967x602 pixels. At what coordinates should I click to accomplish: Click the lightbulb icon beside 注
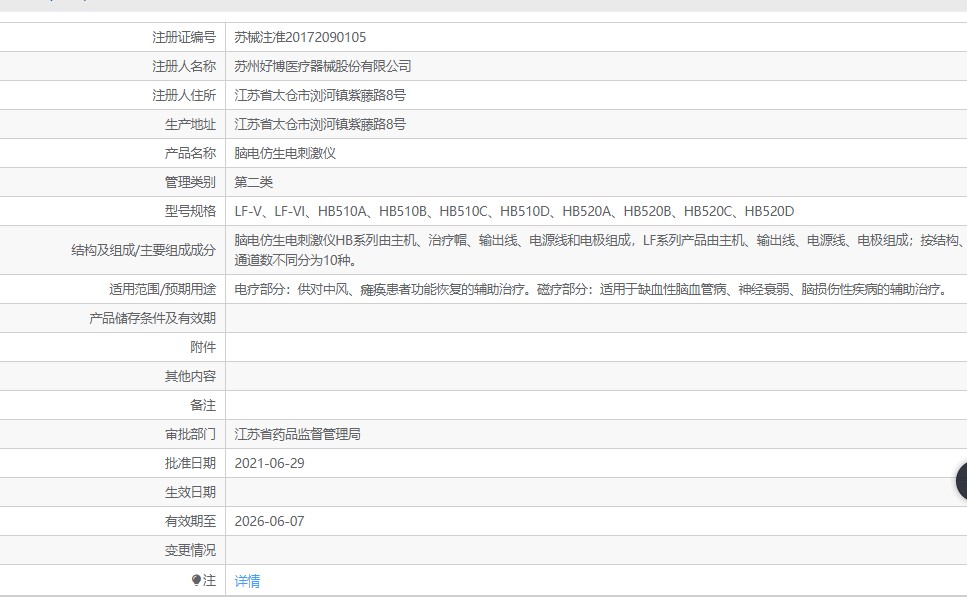point(196,580)
